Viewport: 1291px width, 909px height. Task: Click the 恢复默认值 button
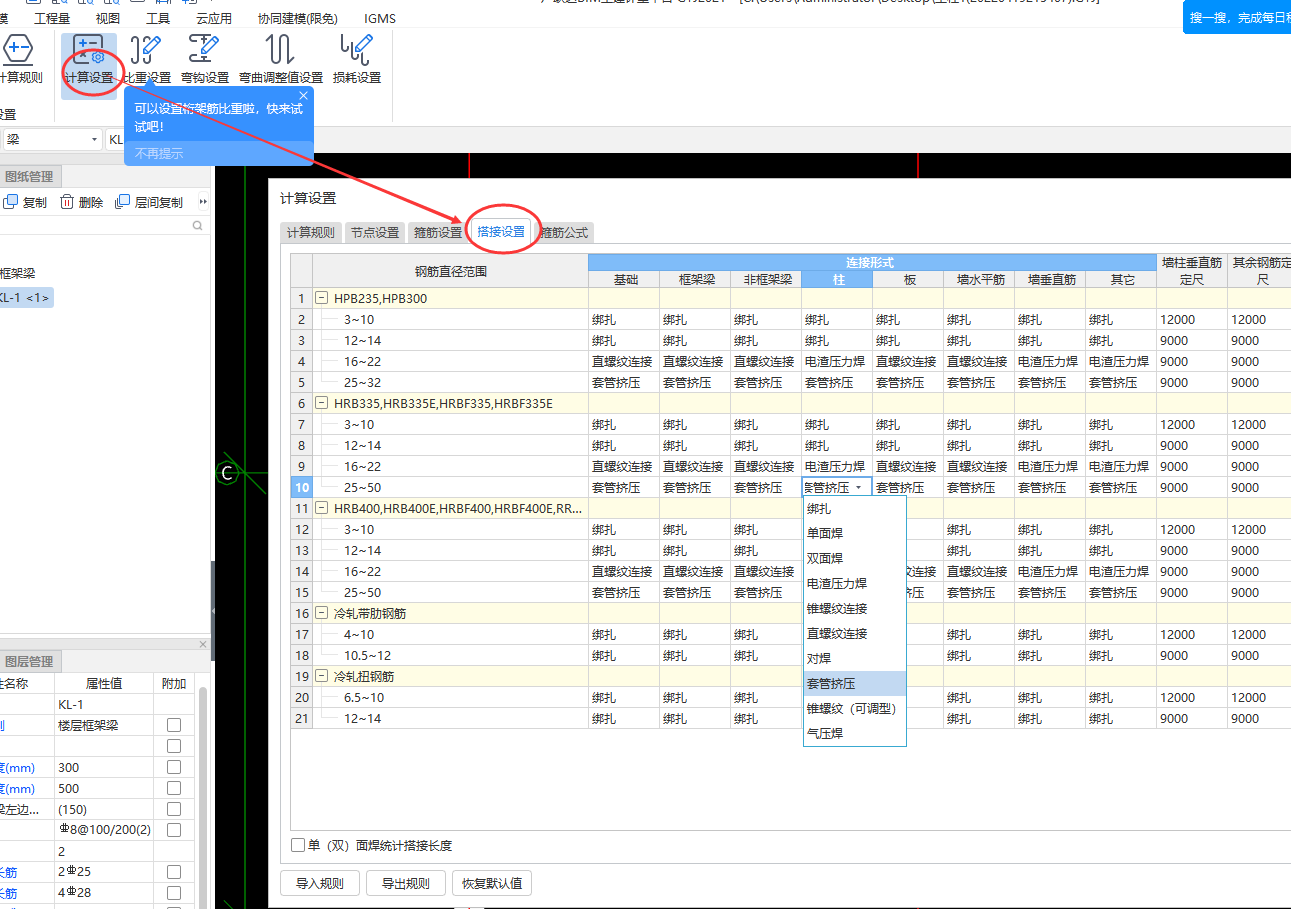coord(491,883)
